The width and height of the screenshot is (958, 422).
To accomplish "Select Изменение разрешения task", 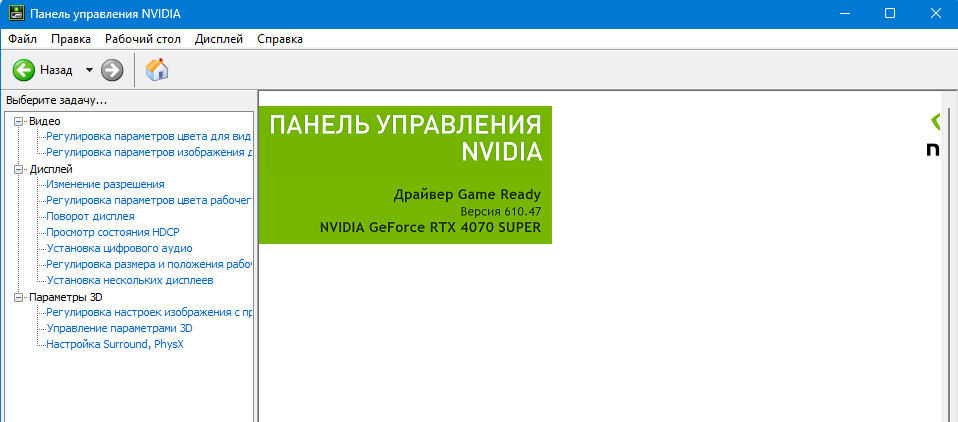I will [x=105, y=184].
